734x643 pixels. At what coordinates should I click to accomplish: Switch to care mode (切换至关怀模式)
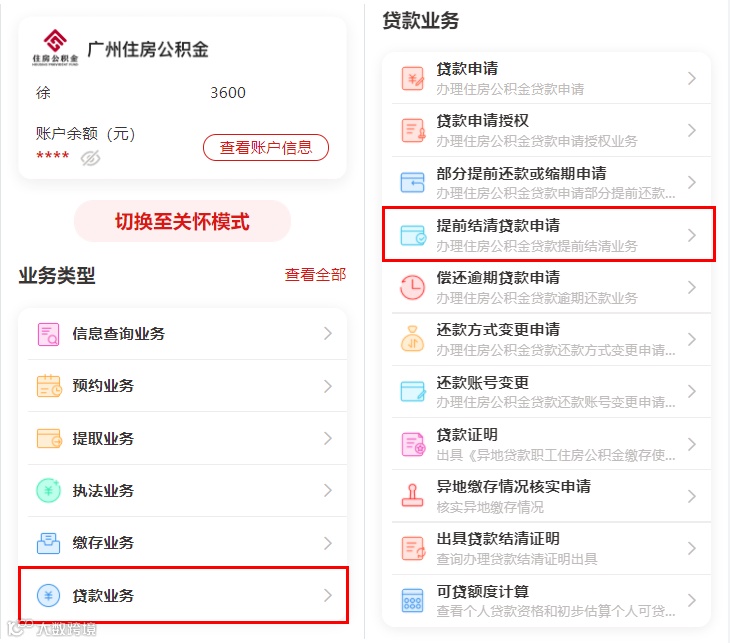[182, 221]
